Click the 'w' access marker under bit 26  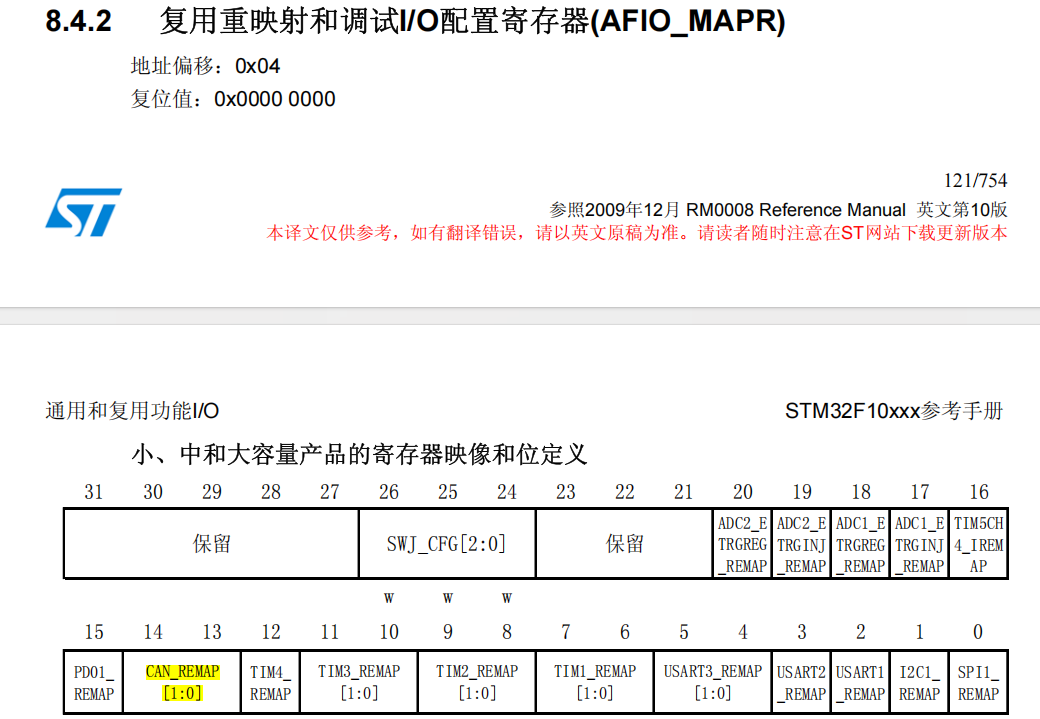coord(389,598)
